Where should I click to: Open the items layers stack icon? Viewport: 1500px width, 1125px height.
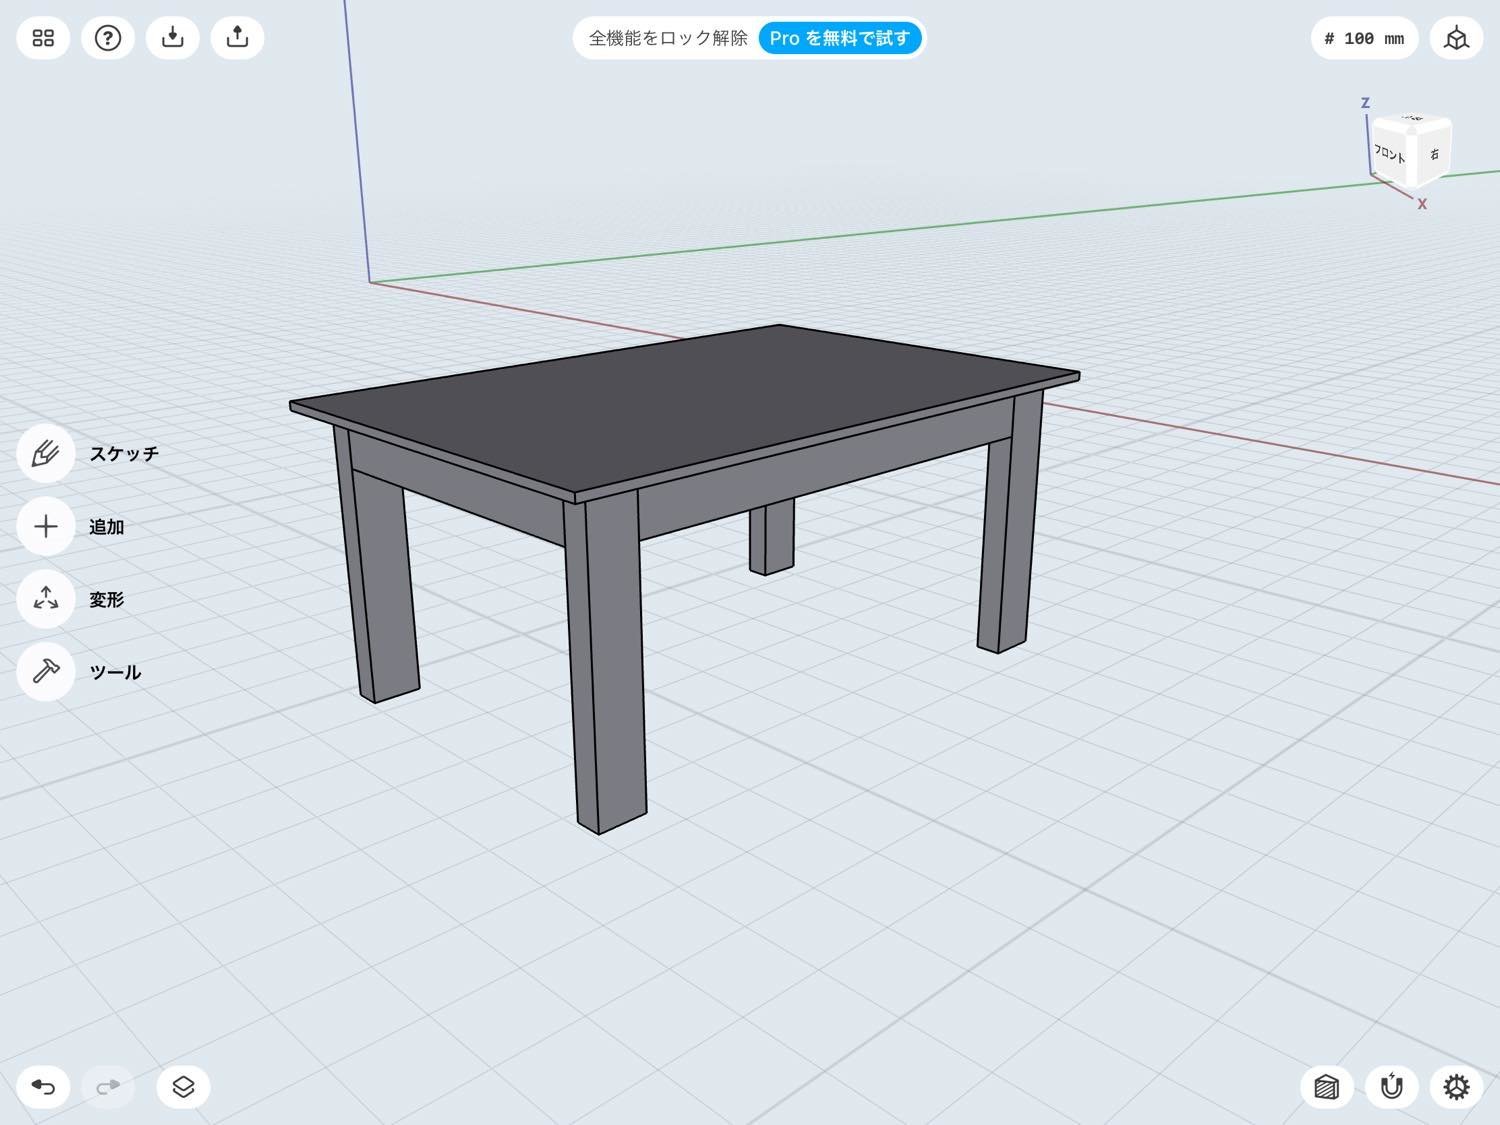coord(183,1087)
